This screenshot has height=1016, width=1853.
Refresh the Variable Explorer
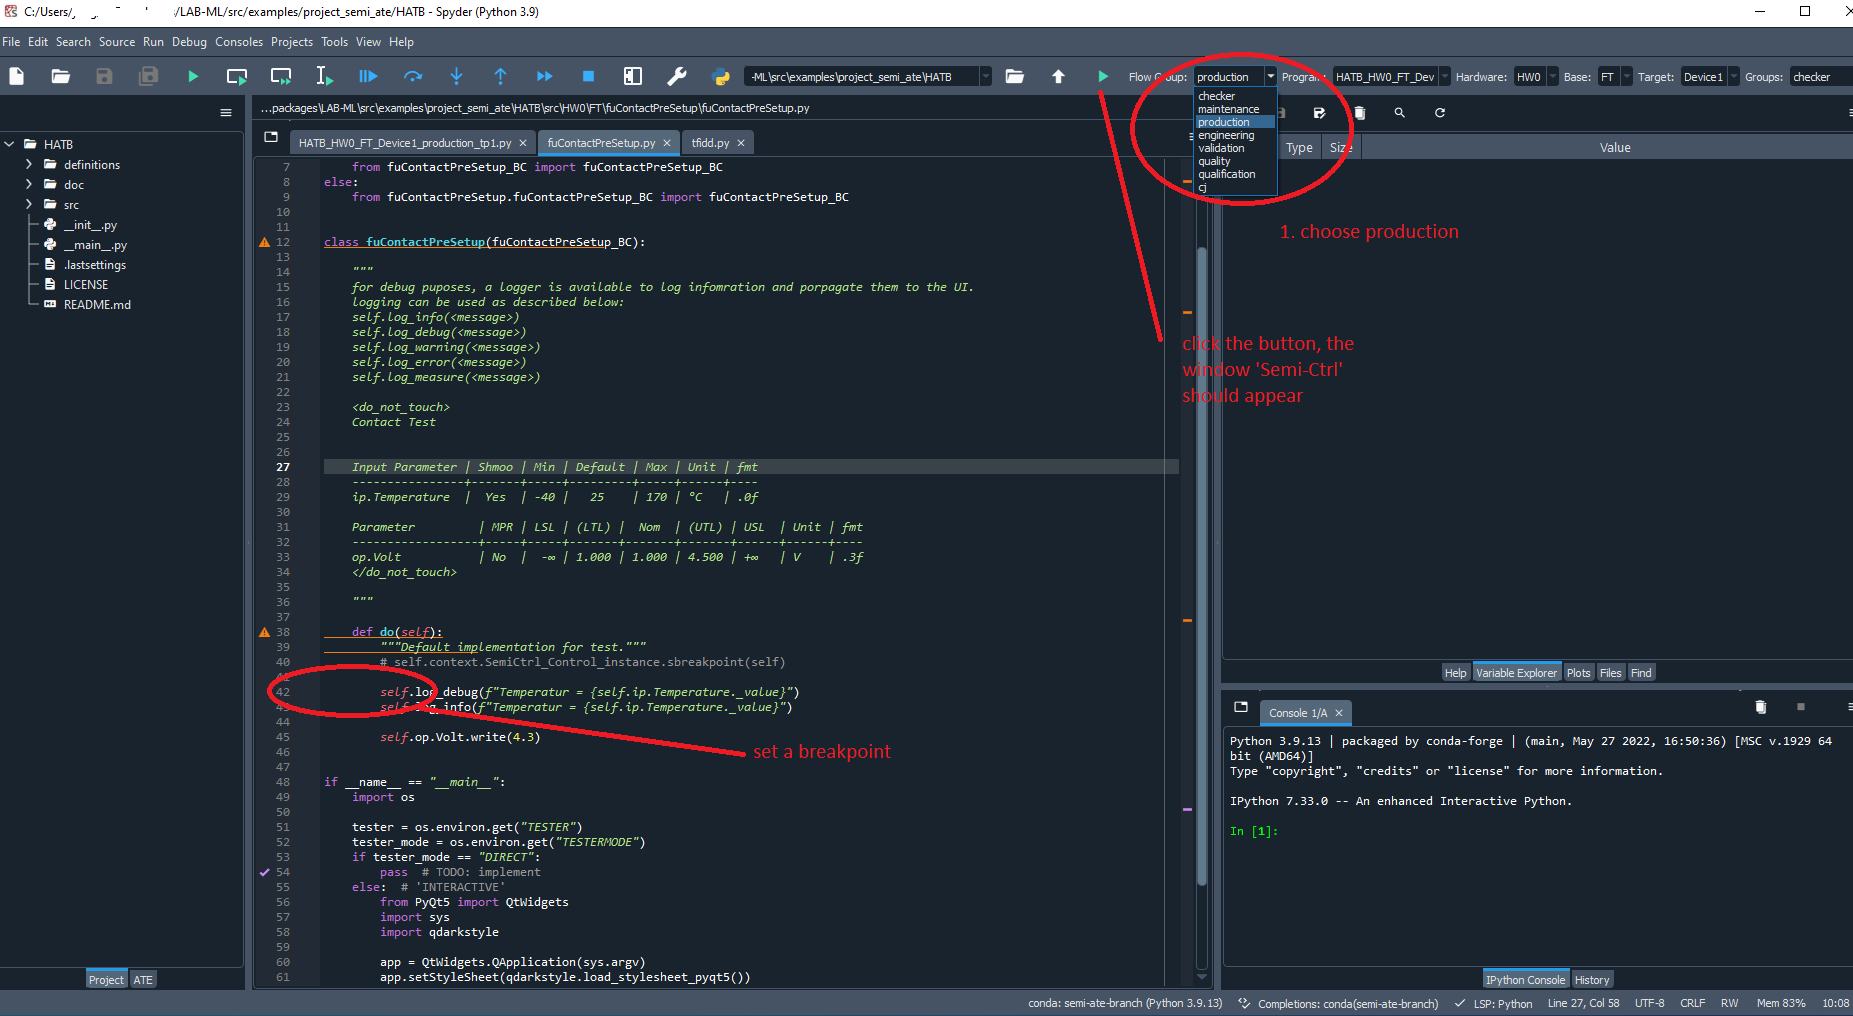(x=1440, y=113)
